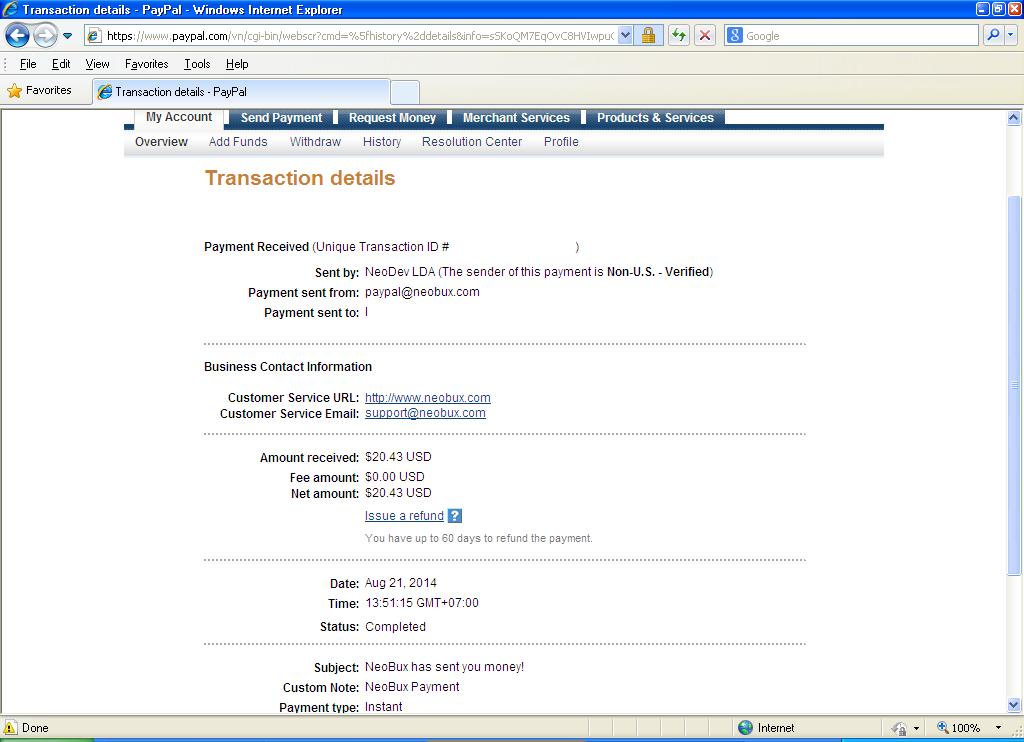Viewport: 1024px width, 742px height.
Task: Click the magnifier Search button
Action: point(993,36)
